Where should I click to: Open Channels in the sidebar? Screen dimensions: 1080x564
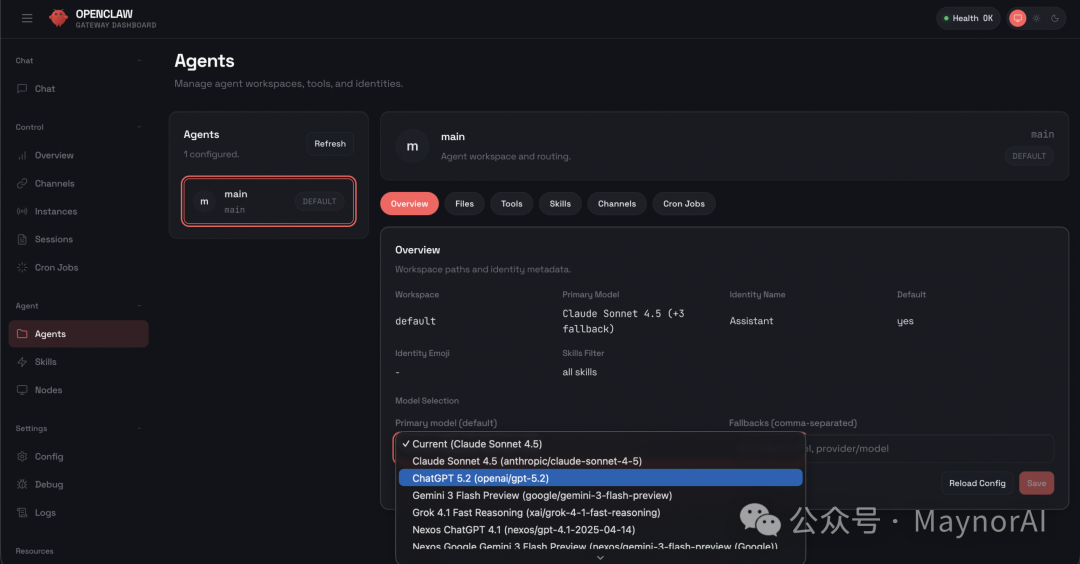point(79,184)
